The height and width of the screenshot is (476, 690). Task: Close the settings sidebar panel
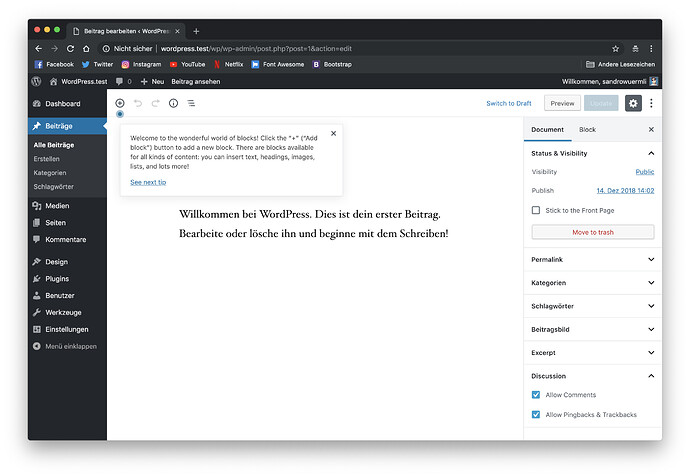coord(651,129)
